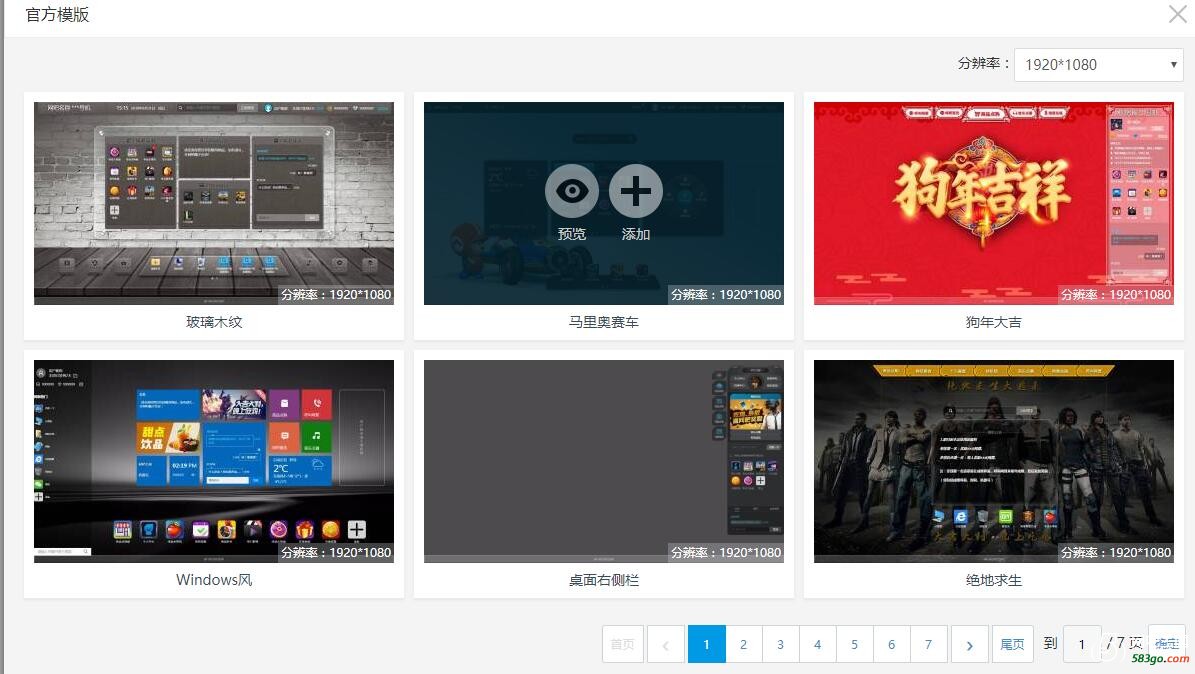Screen dimensions: 1195x674
Task: Select the 狗年大吉 template thumbnail
Action: click(994, 204)
